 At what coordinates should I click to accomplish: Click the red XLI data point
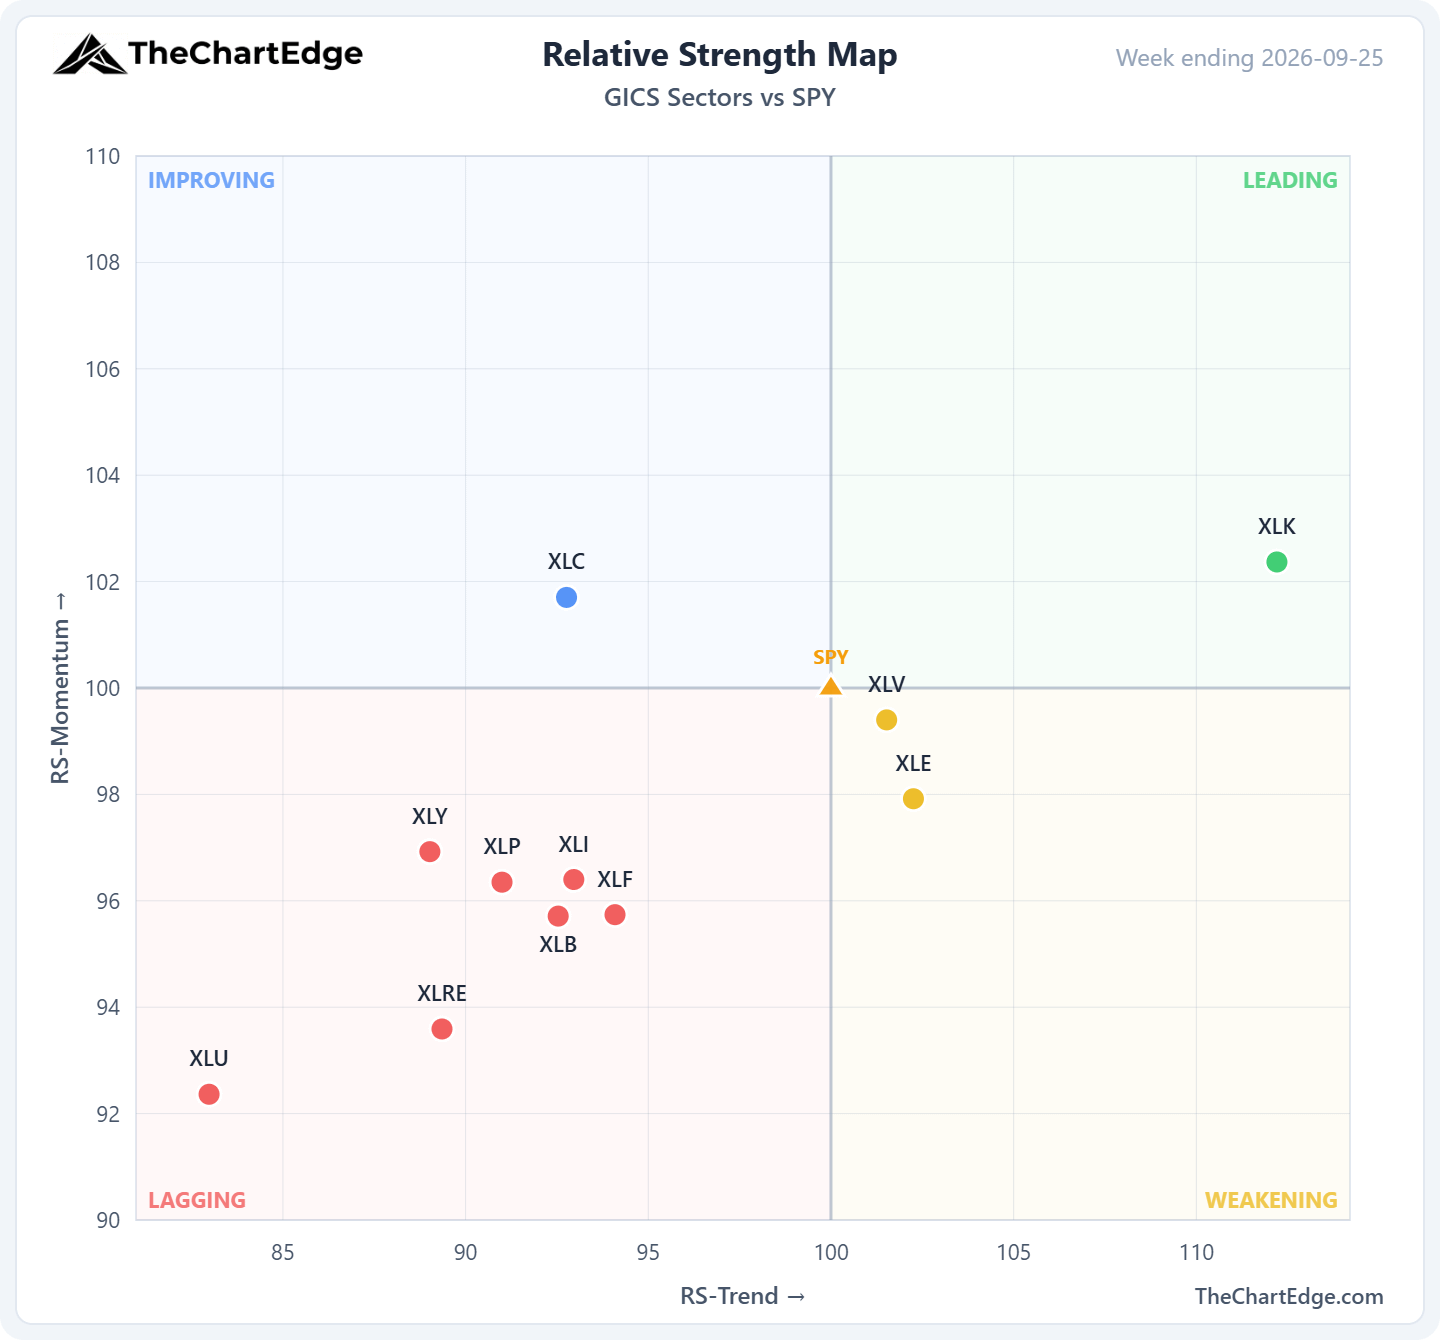click(574, 879)
